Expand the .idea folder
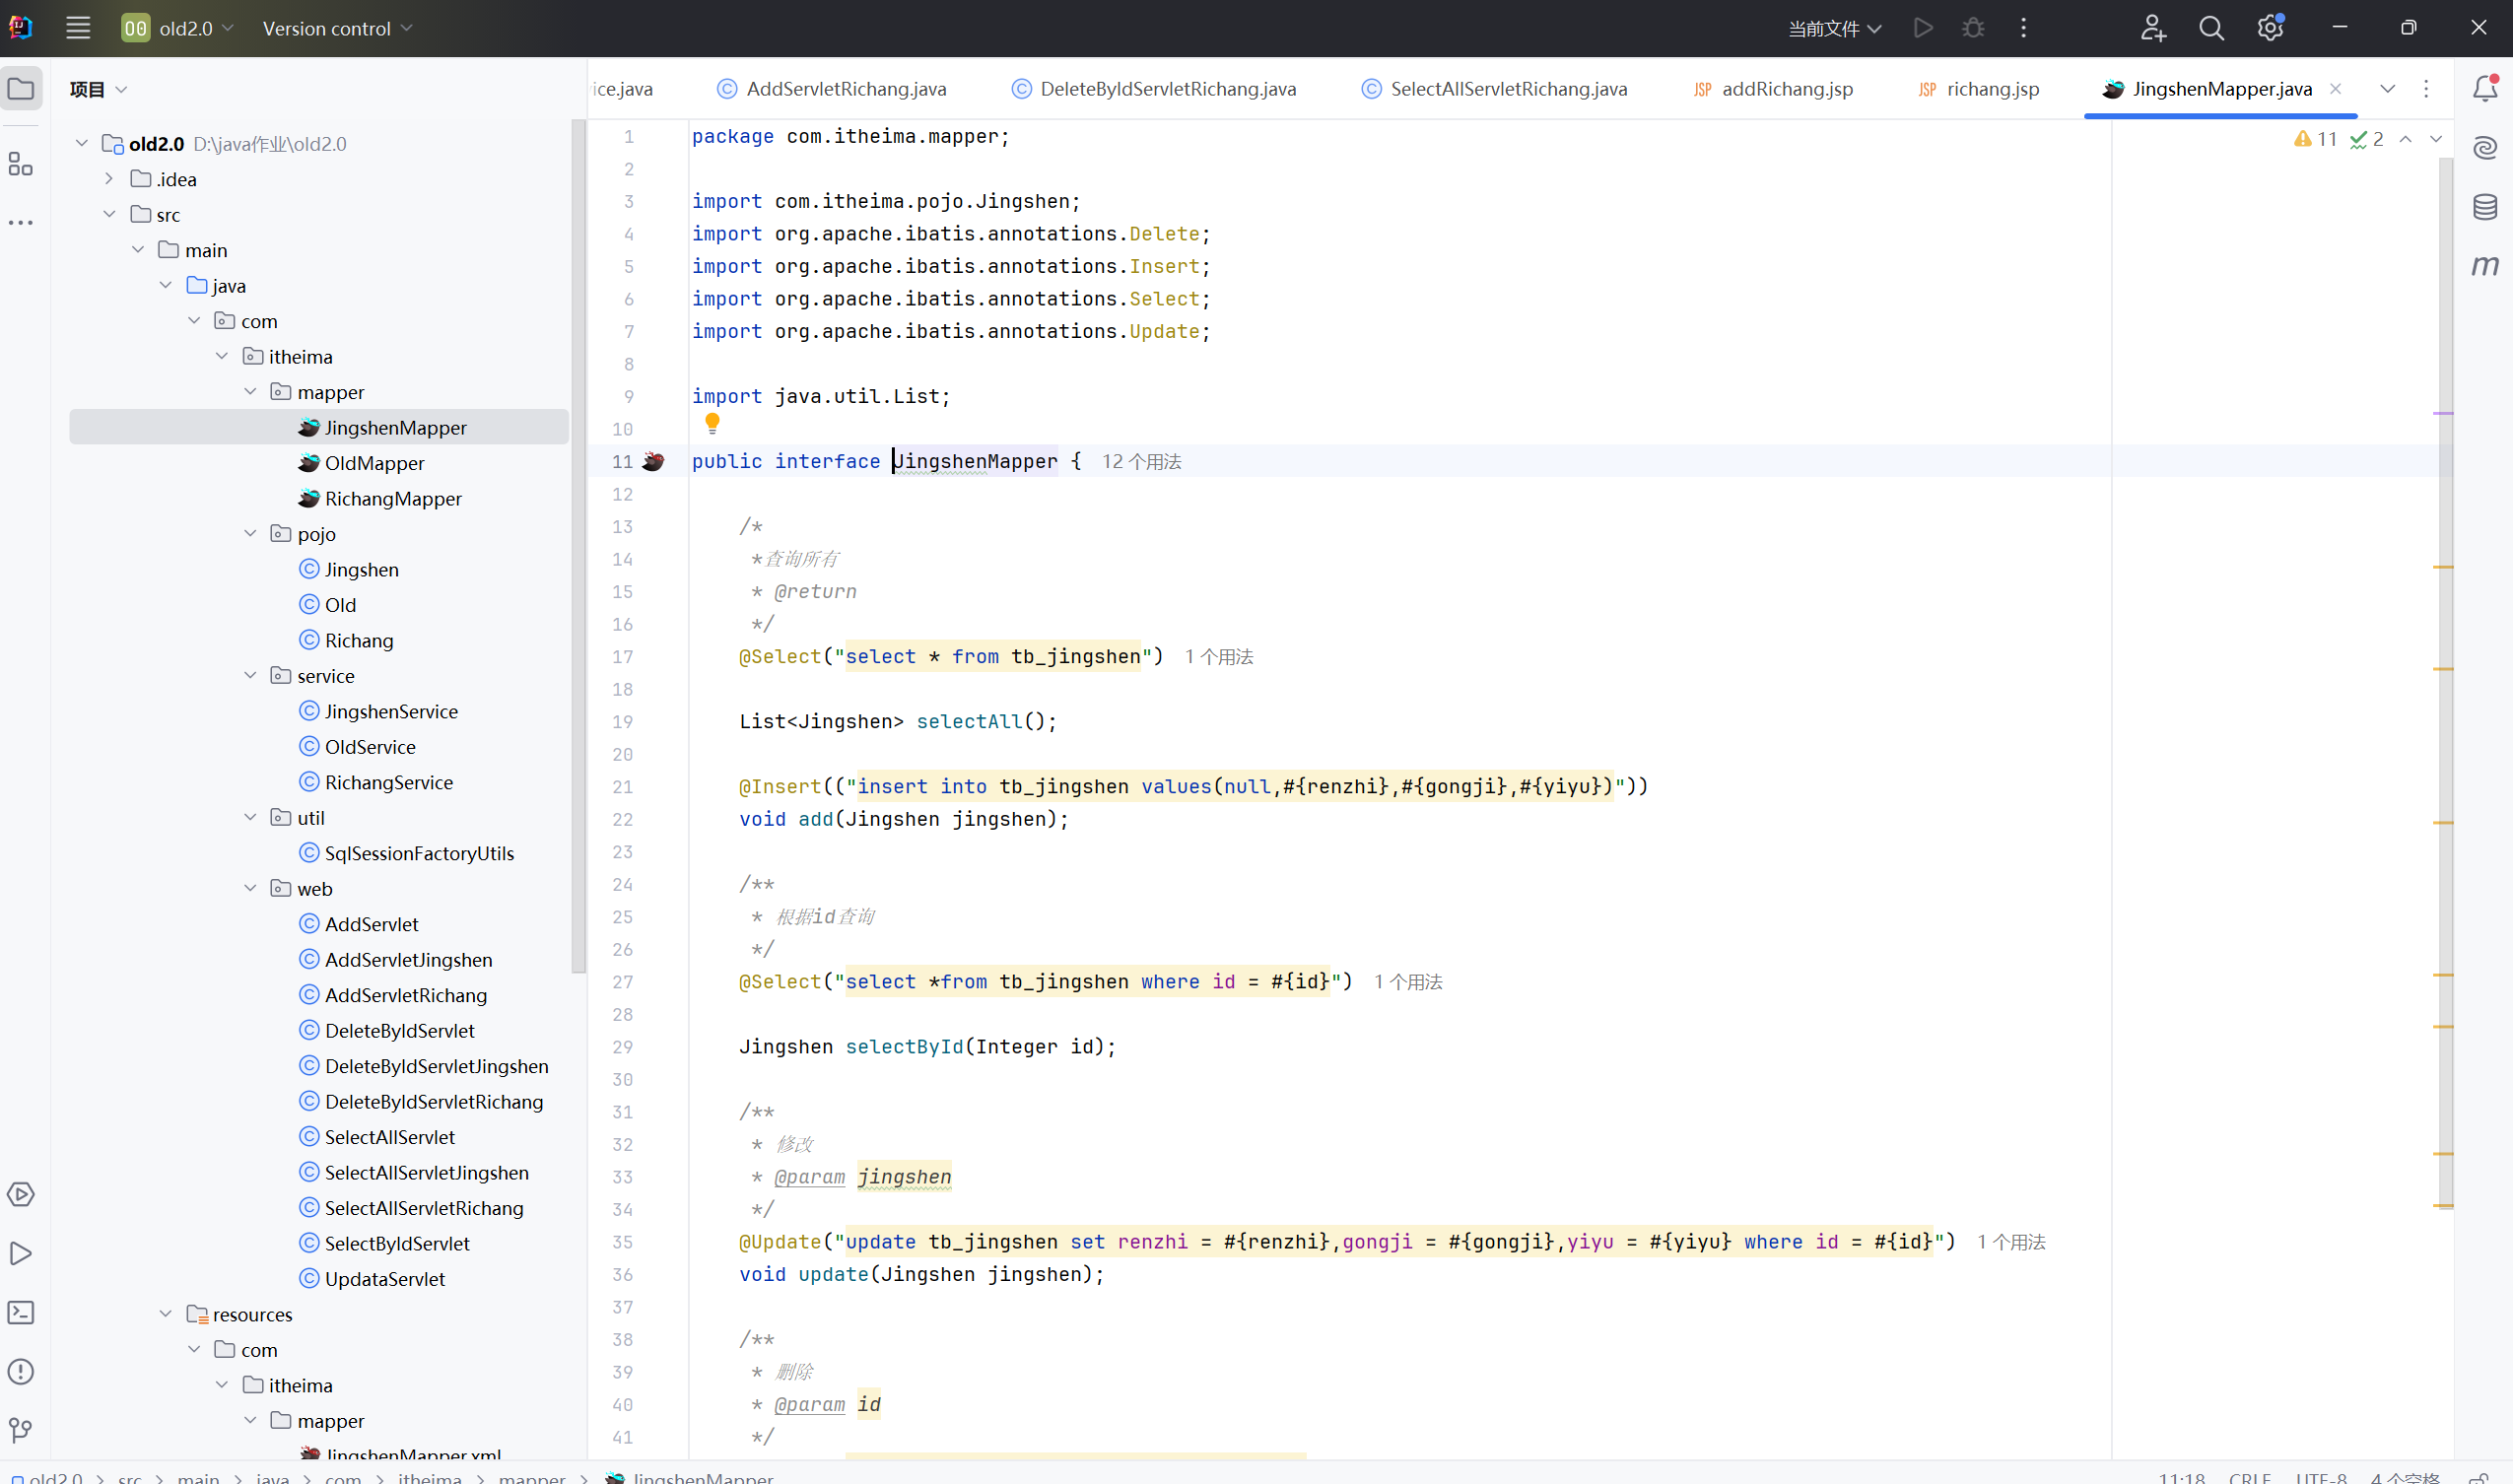2513x1484 pixels. (110, 179)
